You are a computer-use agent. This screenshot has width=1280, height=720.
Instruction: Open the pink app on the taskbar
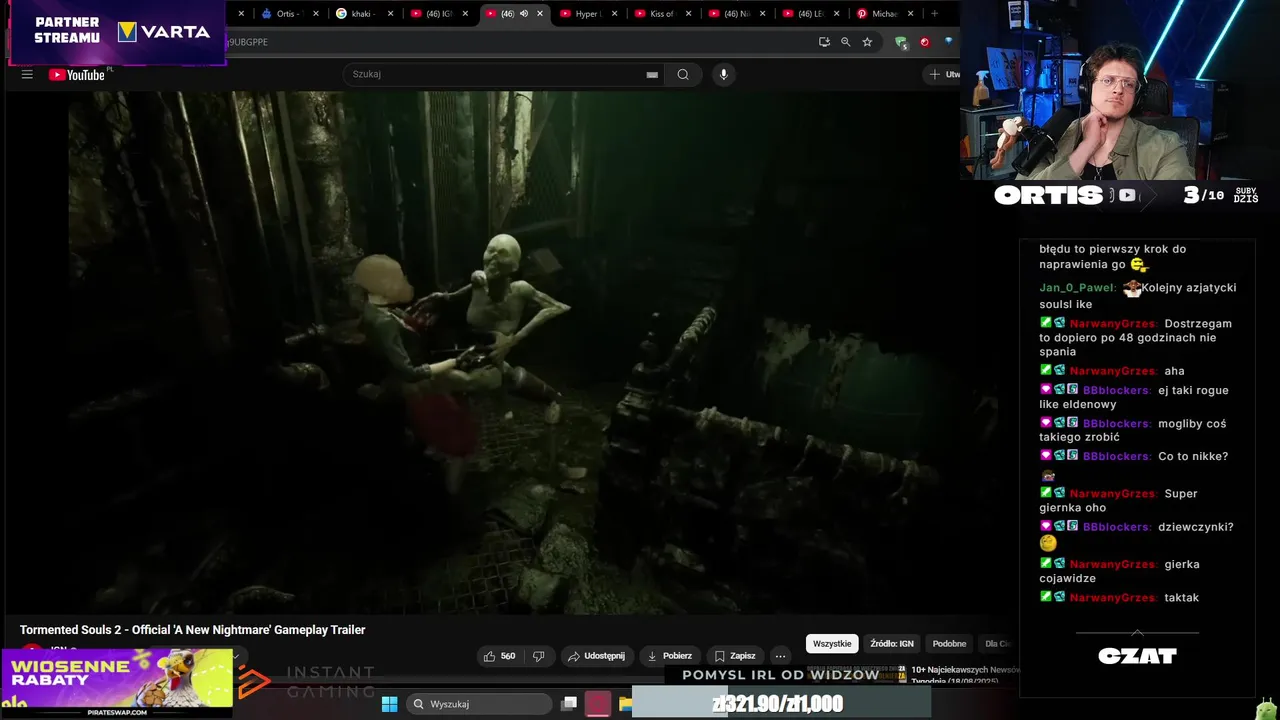[598, 704]
